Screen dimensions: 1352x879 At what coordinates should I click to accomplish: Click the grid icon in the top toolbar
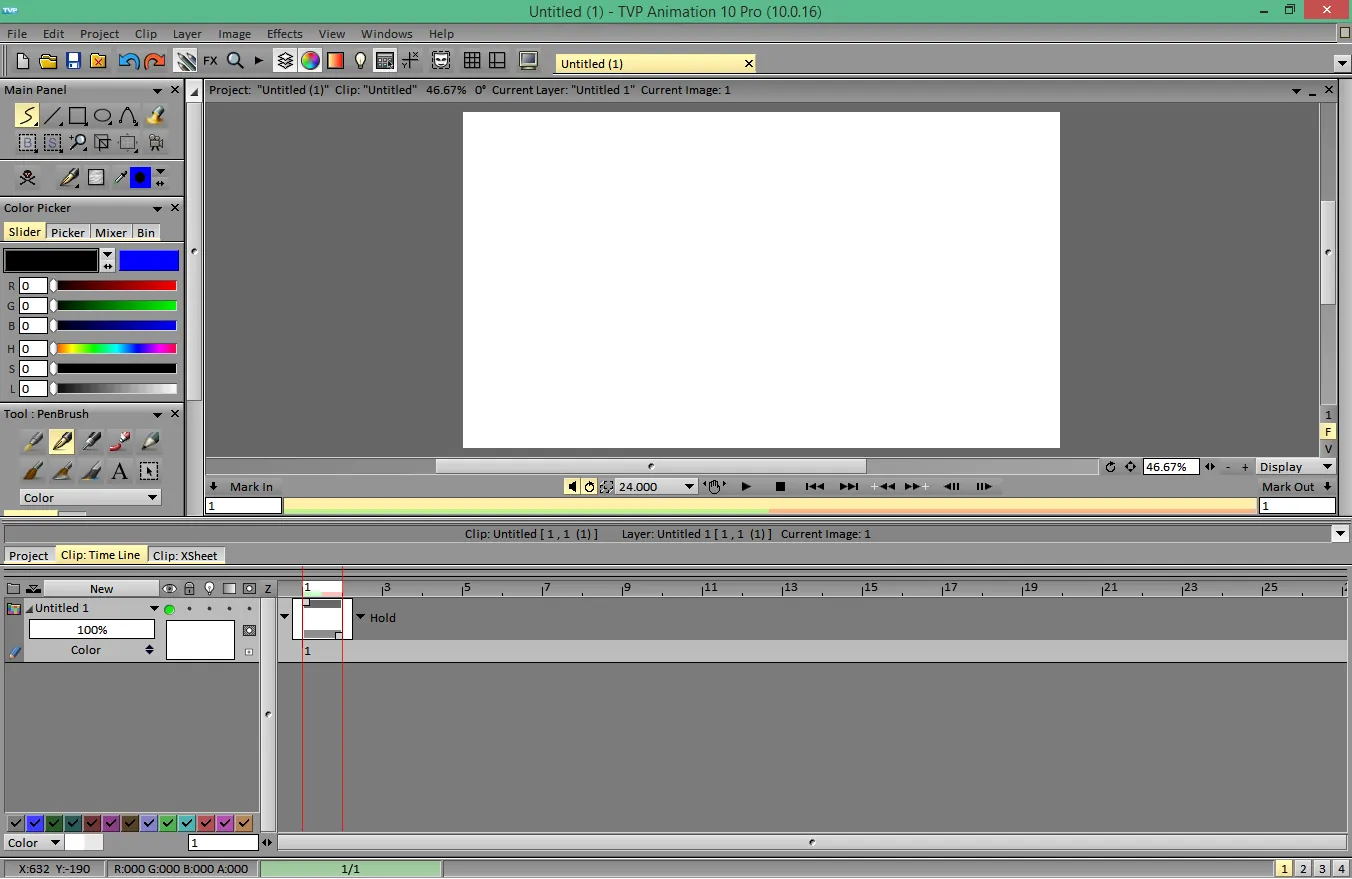472,61
